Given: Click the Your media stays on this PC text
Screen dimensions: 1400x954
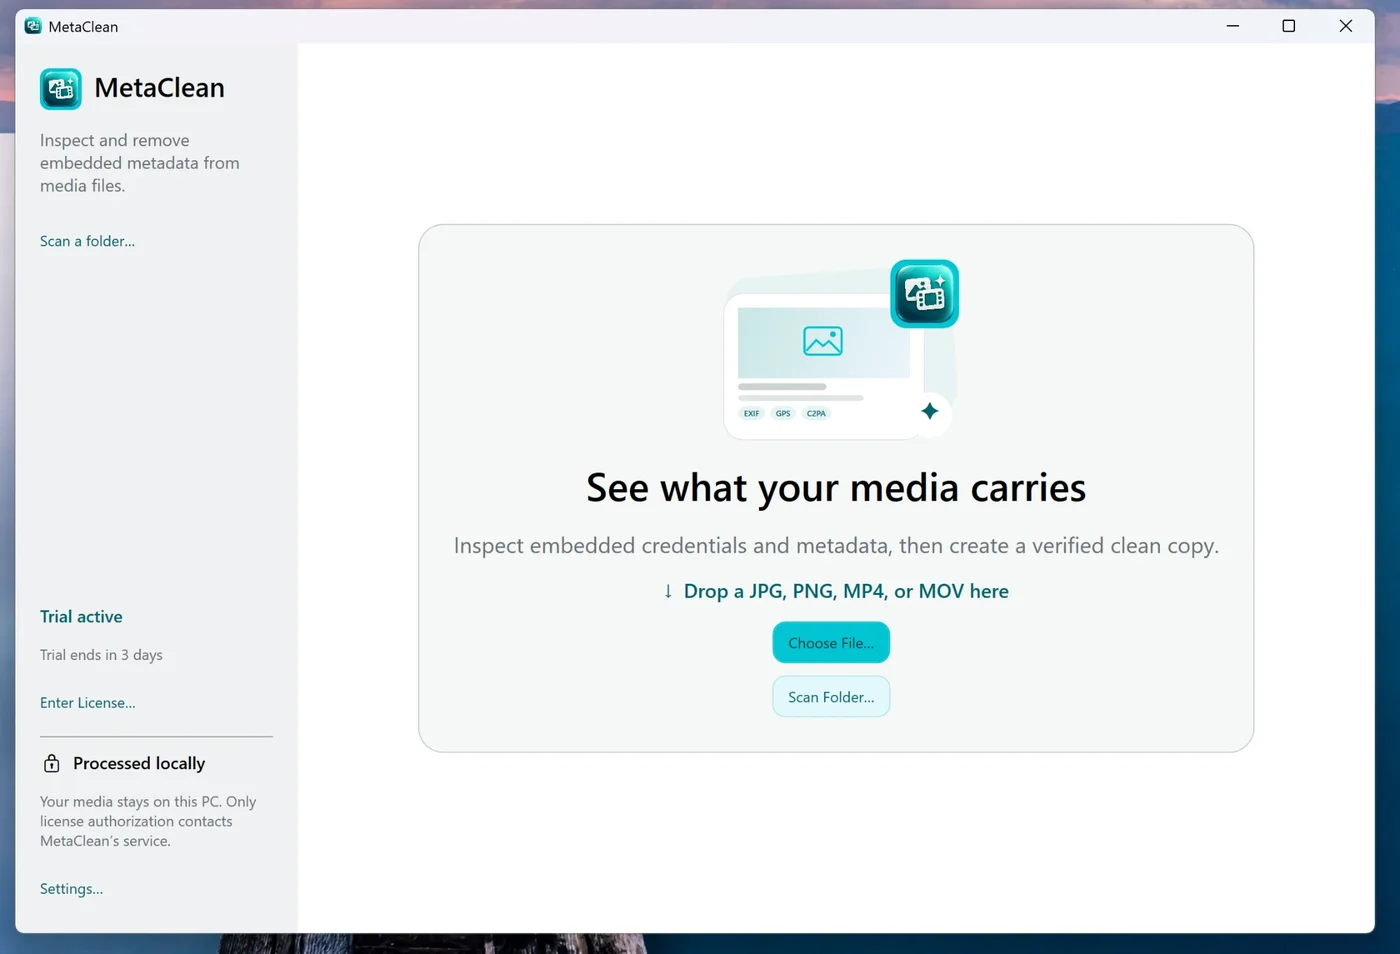Looking at the screenshot, I should (148, 821).
